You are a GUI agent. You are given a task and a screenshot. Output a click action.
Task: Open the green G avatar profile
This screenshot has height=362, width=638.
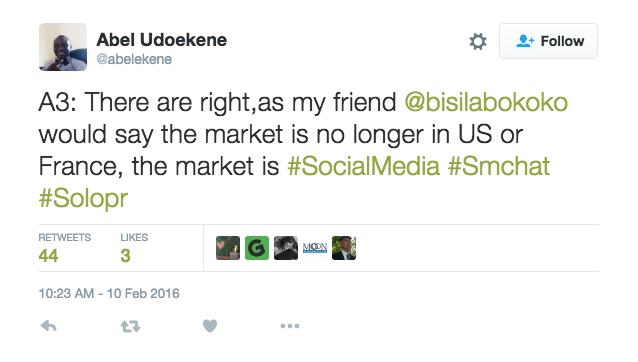click(257, 248)
